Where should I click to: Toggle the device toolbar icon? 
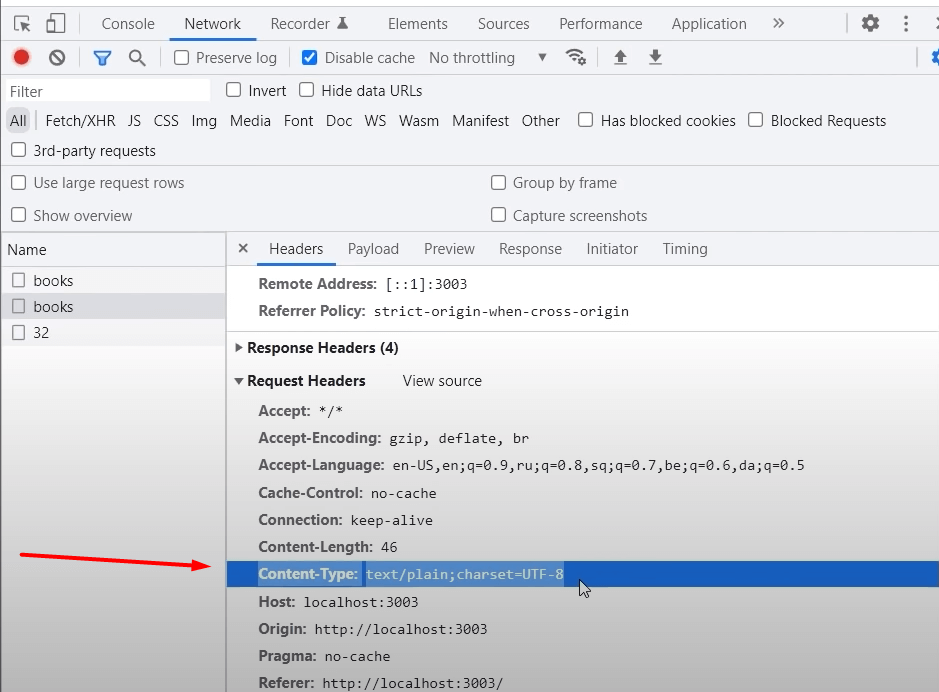point(56,24)
